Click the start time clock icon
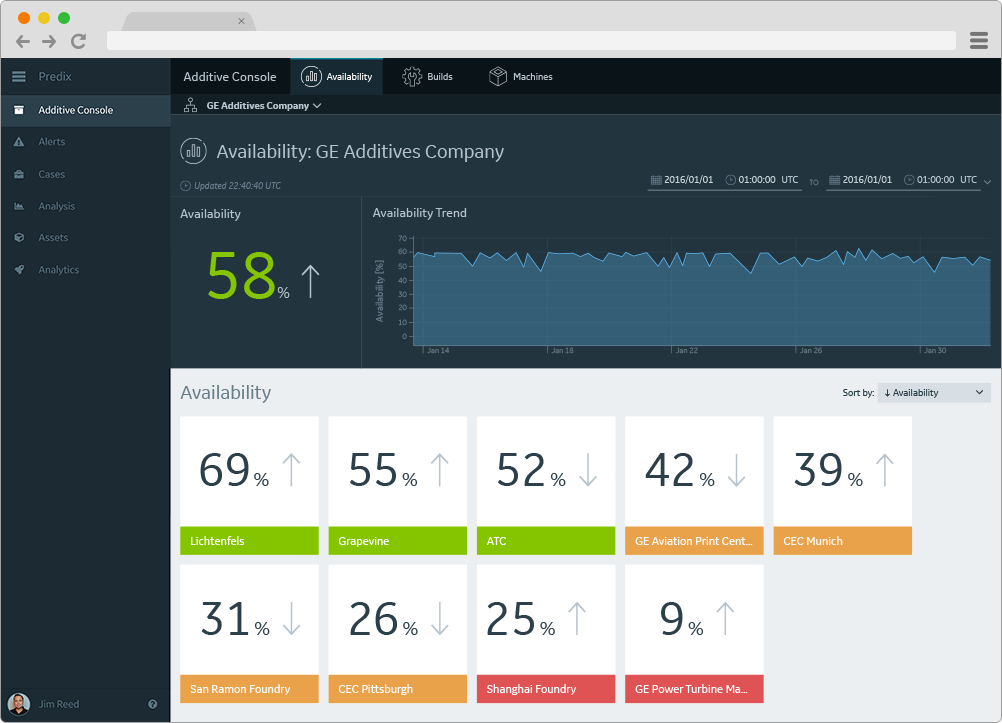 (x=730, y=180)
